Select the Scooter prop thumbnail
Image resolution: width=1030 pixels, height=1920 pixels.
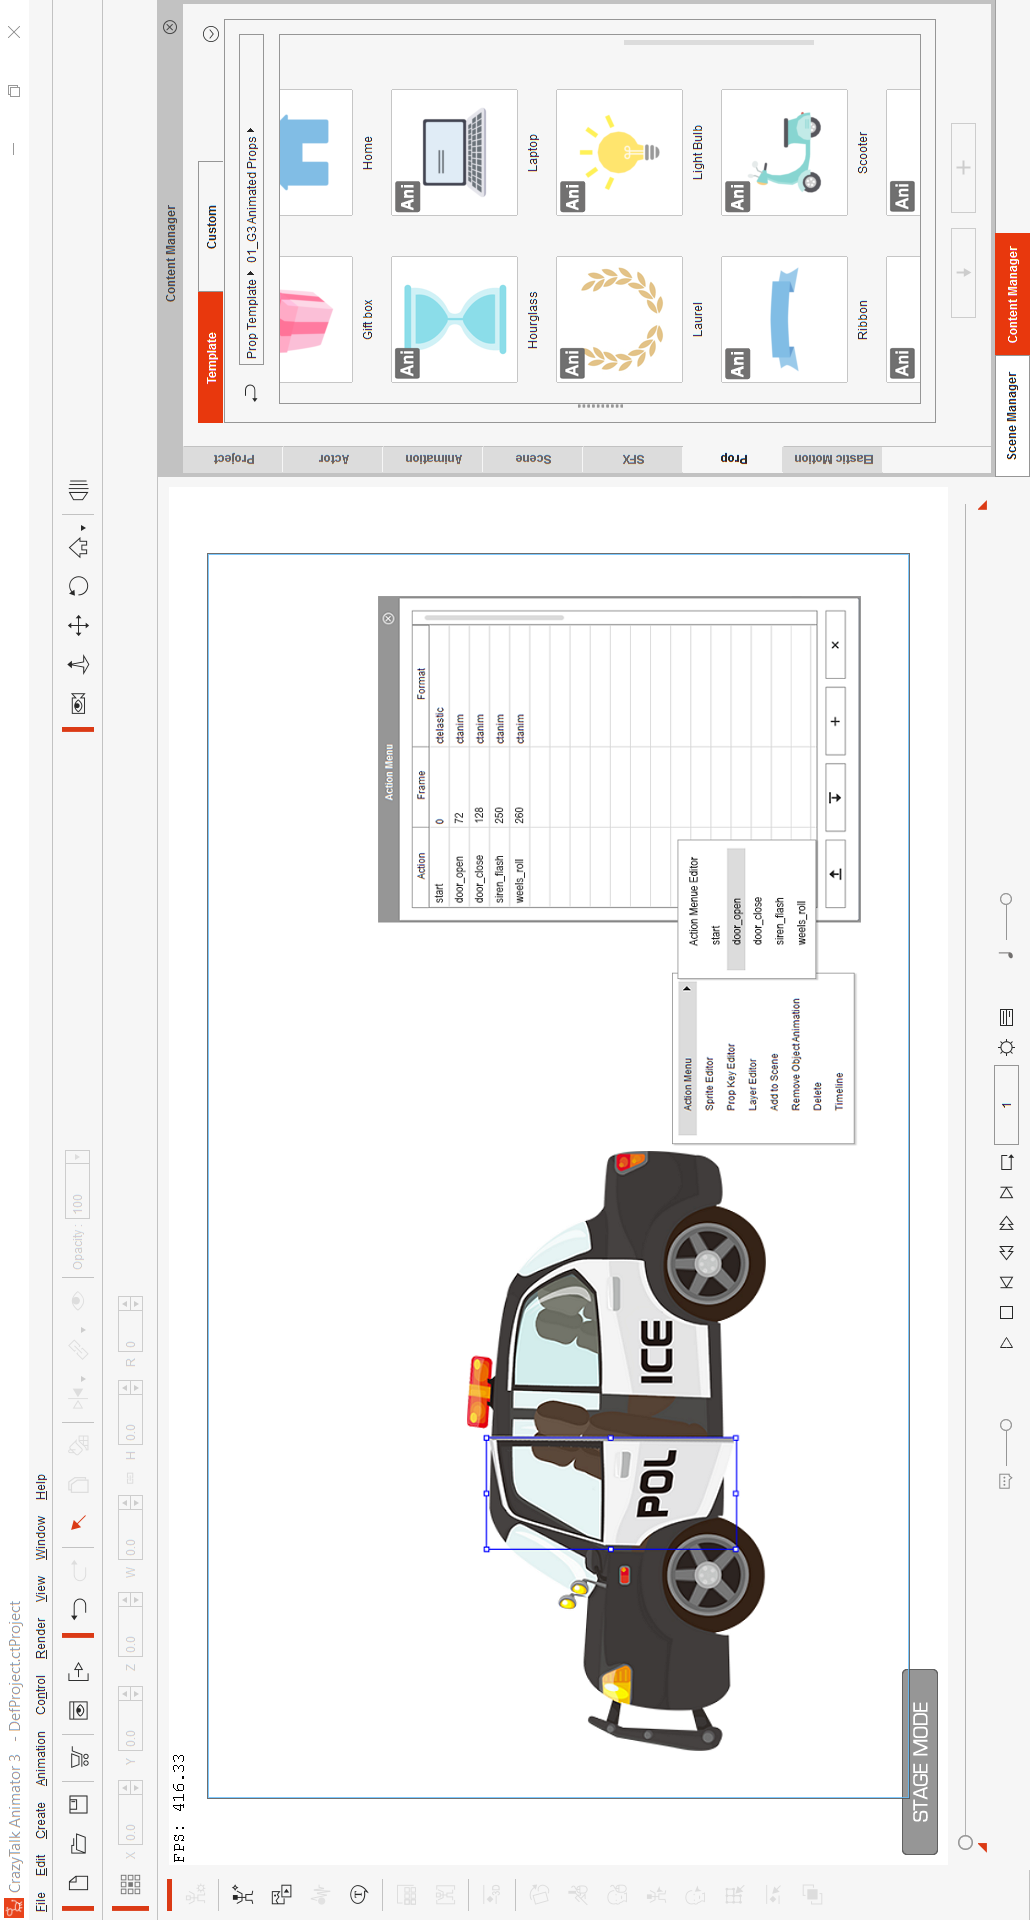coord(785,152)
